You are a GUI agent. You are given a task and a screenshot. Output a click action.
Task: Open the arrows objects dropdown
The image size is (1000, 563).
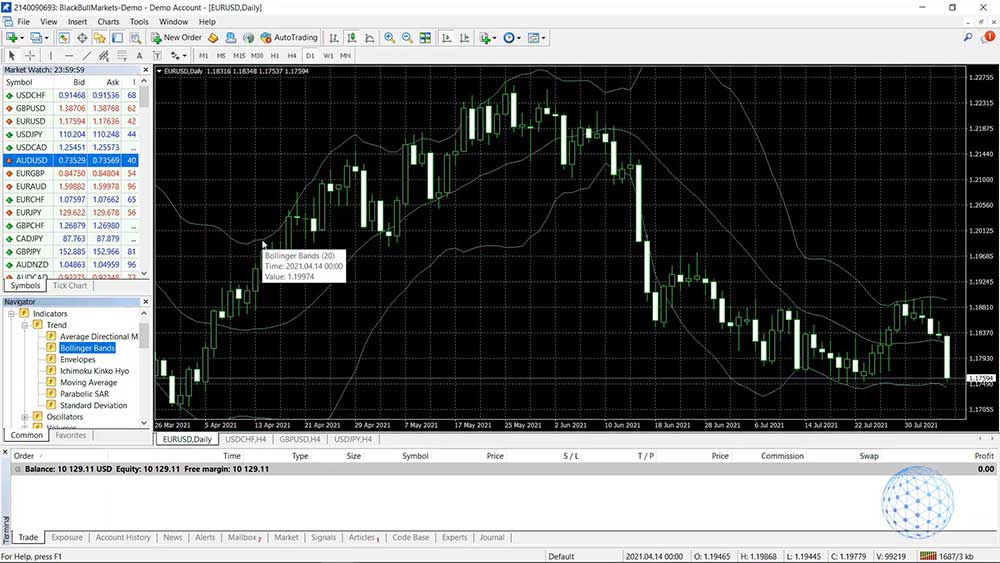tap(178, 56)
